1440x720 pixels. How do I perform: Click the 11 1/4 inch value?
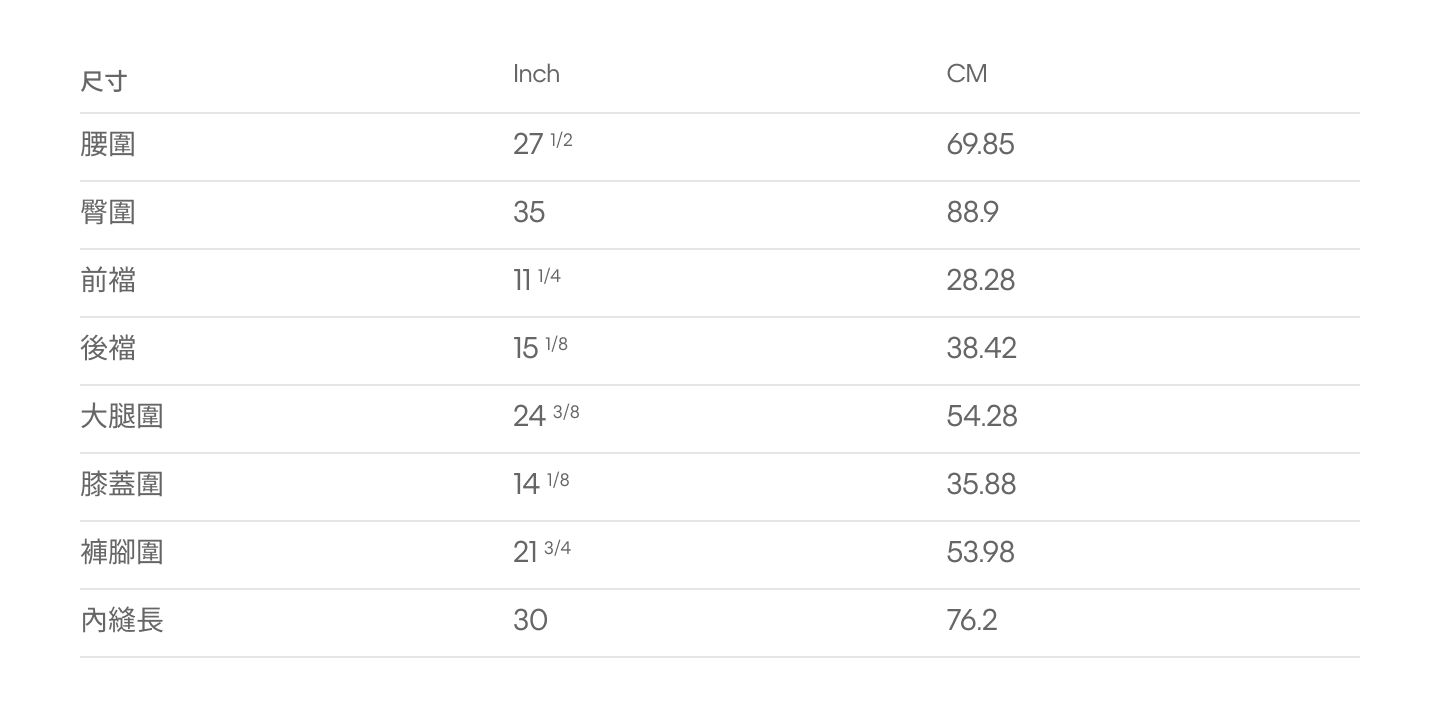click(x=537, y=280)
